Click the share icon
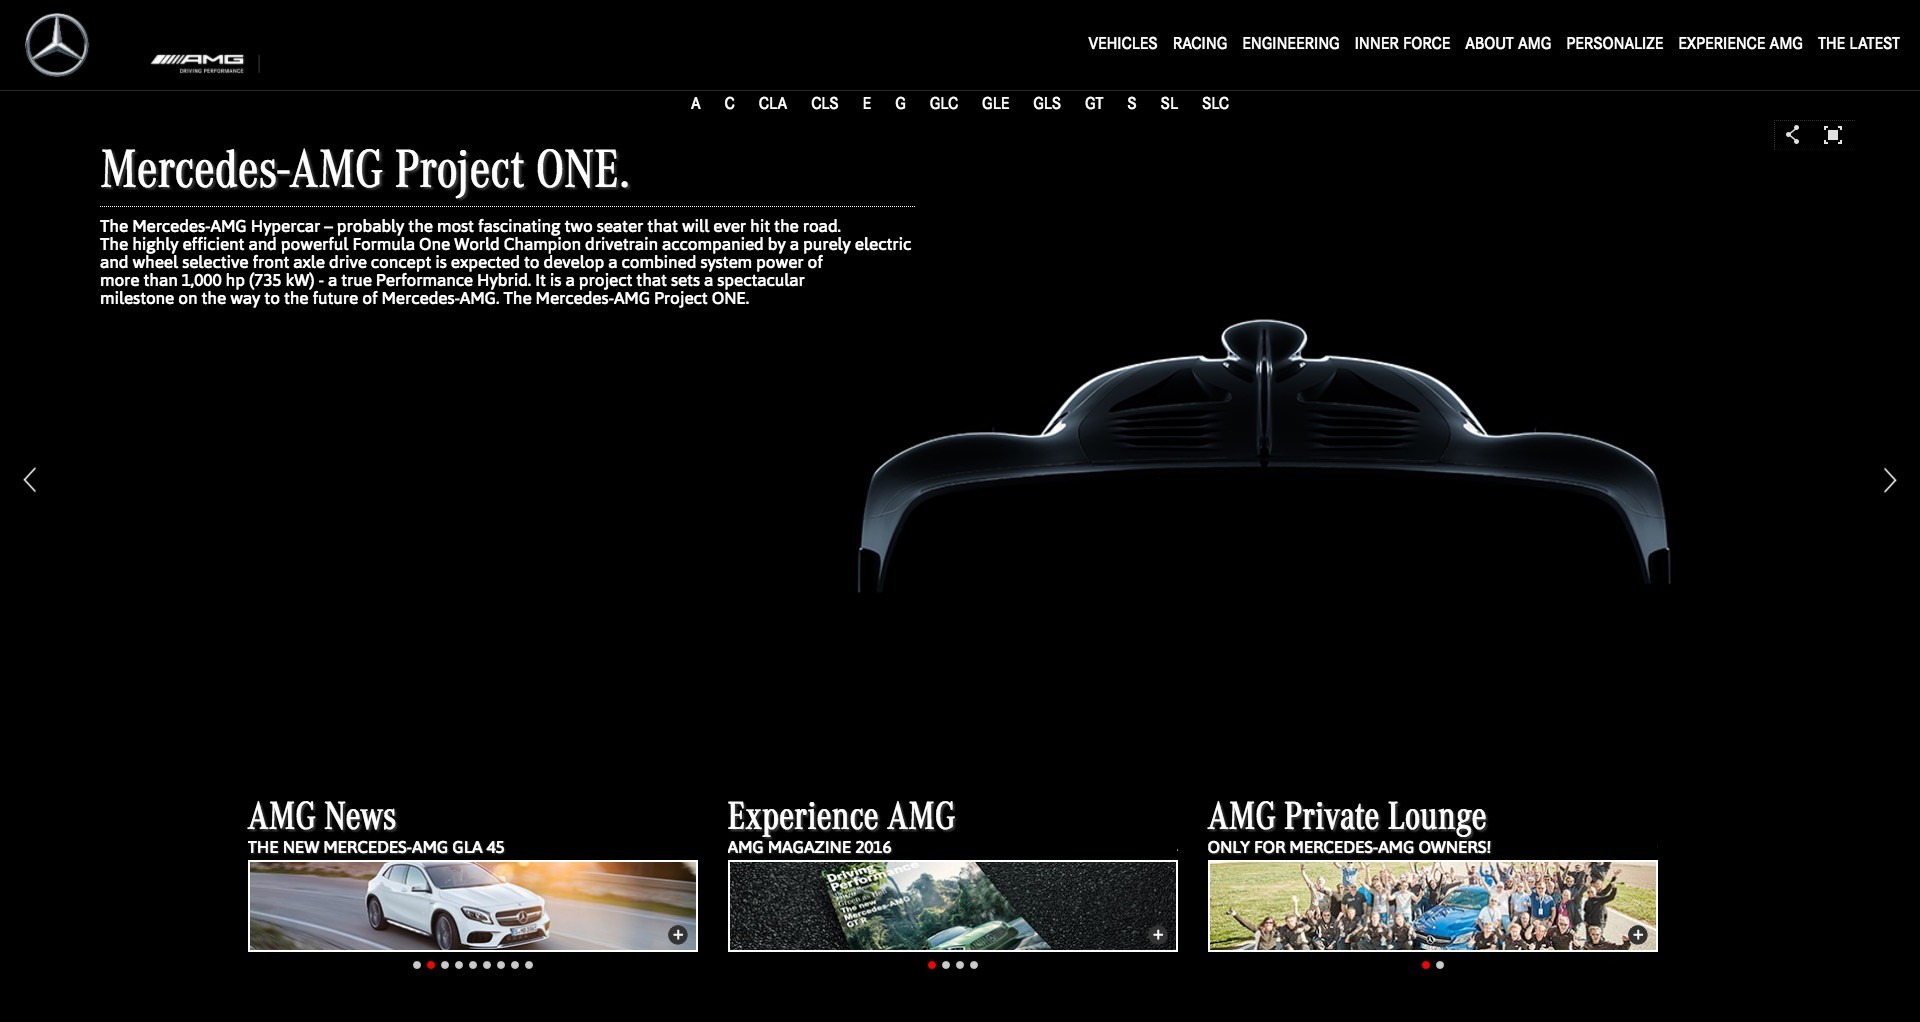 click(1793, 135)
